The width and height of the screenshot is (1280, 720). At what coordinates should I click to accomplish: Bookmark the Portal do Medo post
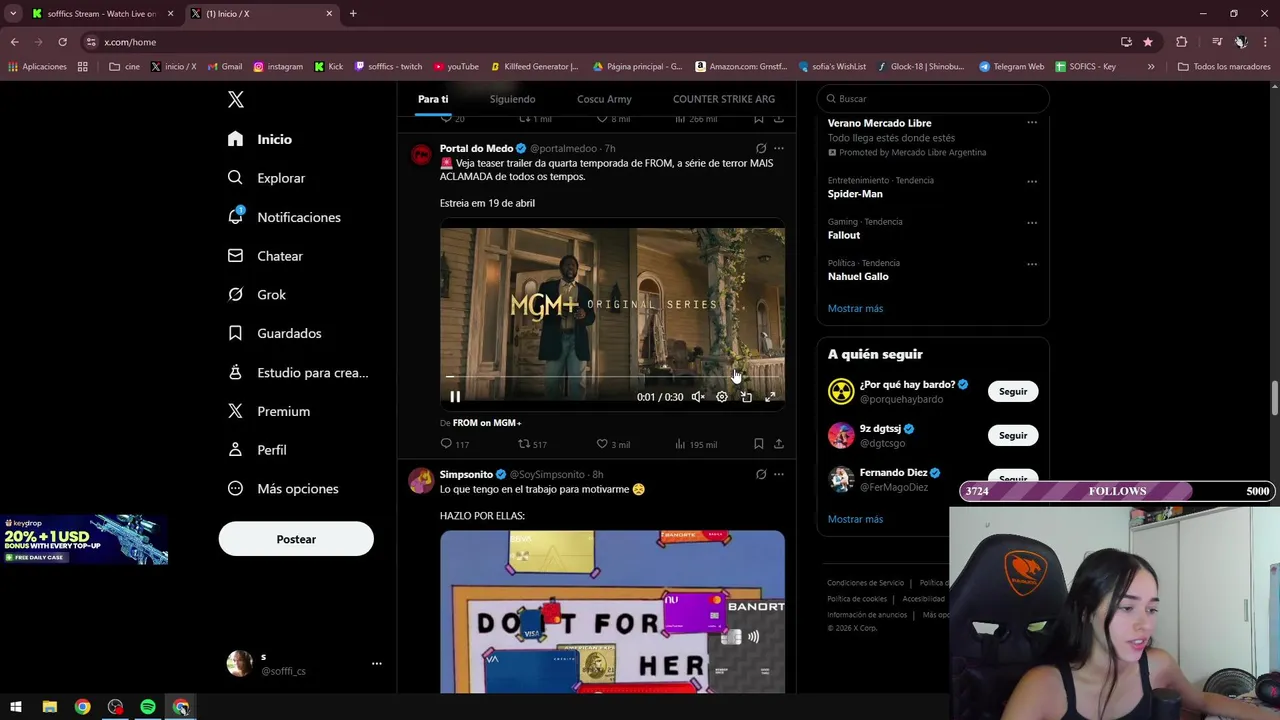click(759, 444)
